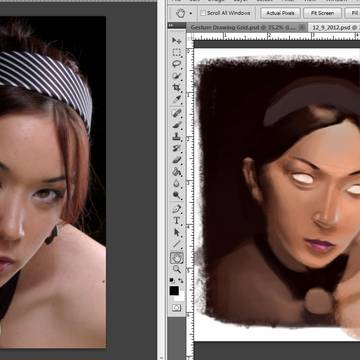Click the Actual Pixels button
Screen dimensions: 360x360
point(280,13)
